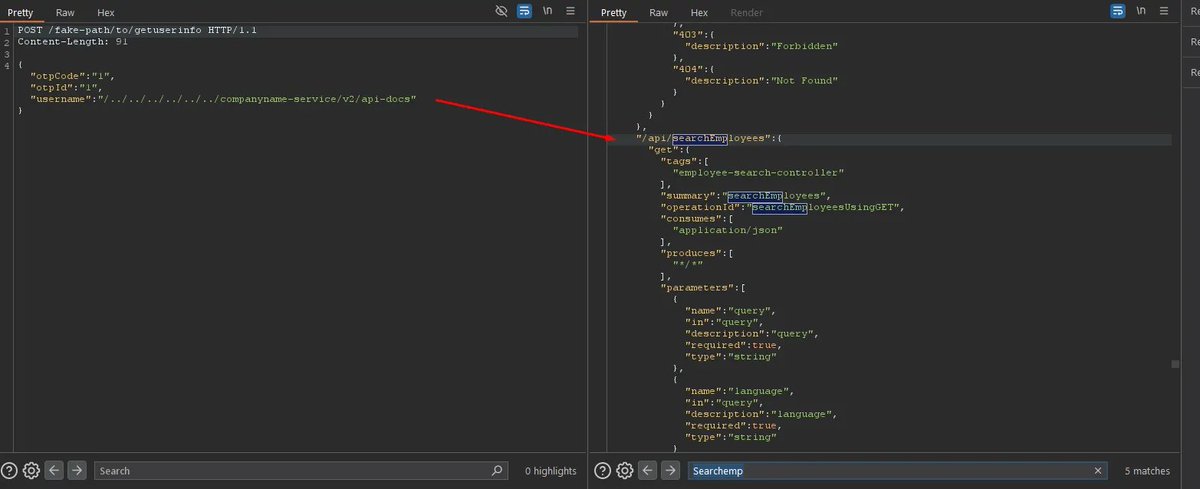Image resolution: width=1200 pixels, height=489 pixels.
Task: Open search help icon under response panel
Action: 602,470
